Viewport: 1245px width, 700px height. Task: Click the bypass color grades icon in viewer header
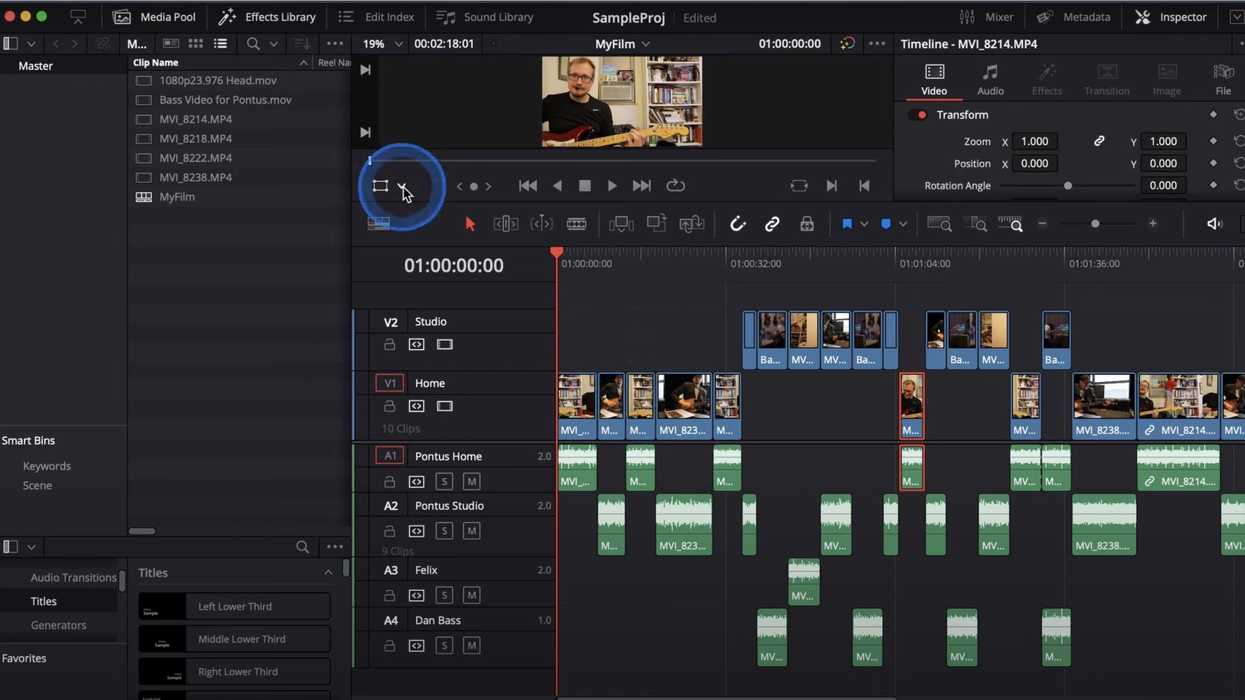(x=847, y=44)
